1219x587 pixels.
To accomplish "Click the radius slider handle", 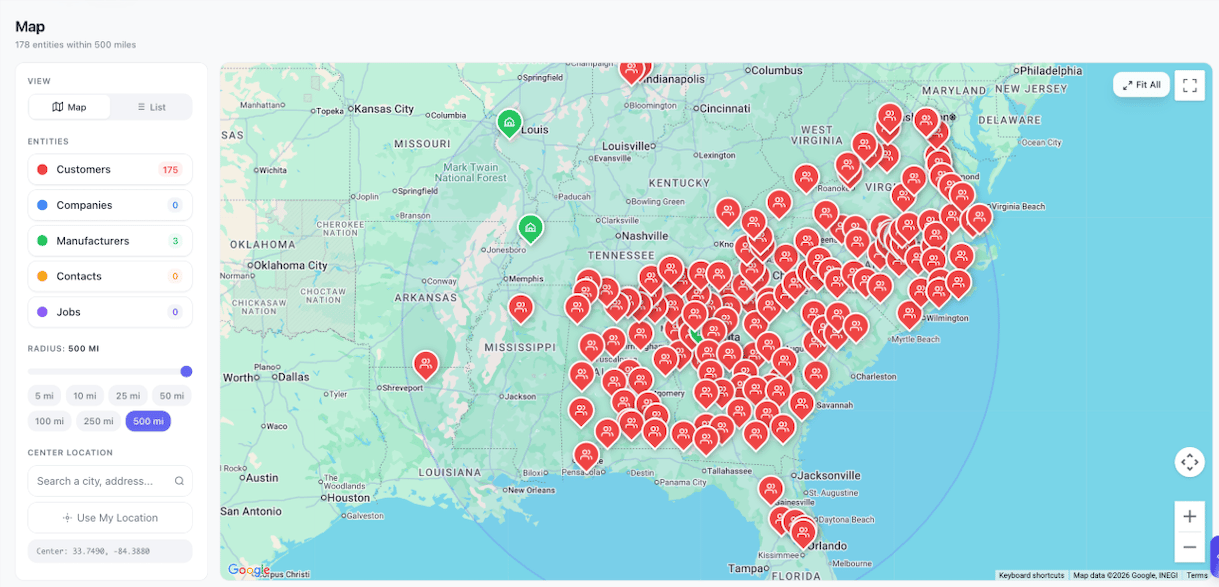I will (186, 371).
